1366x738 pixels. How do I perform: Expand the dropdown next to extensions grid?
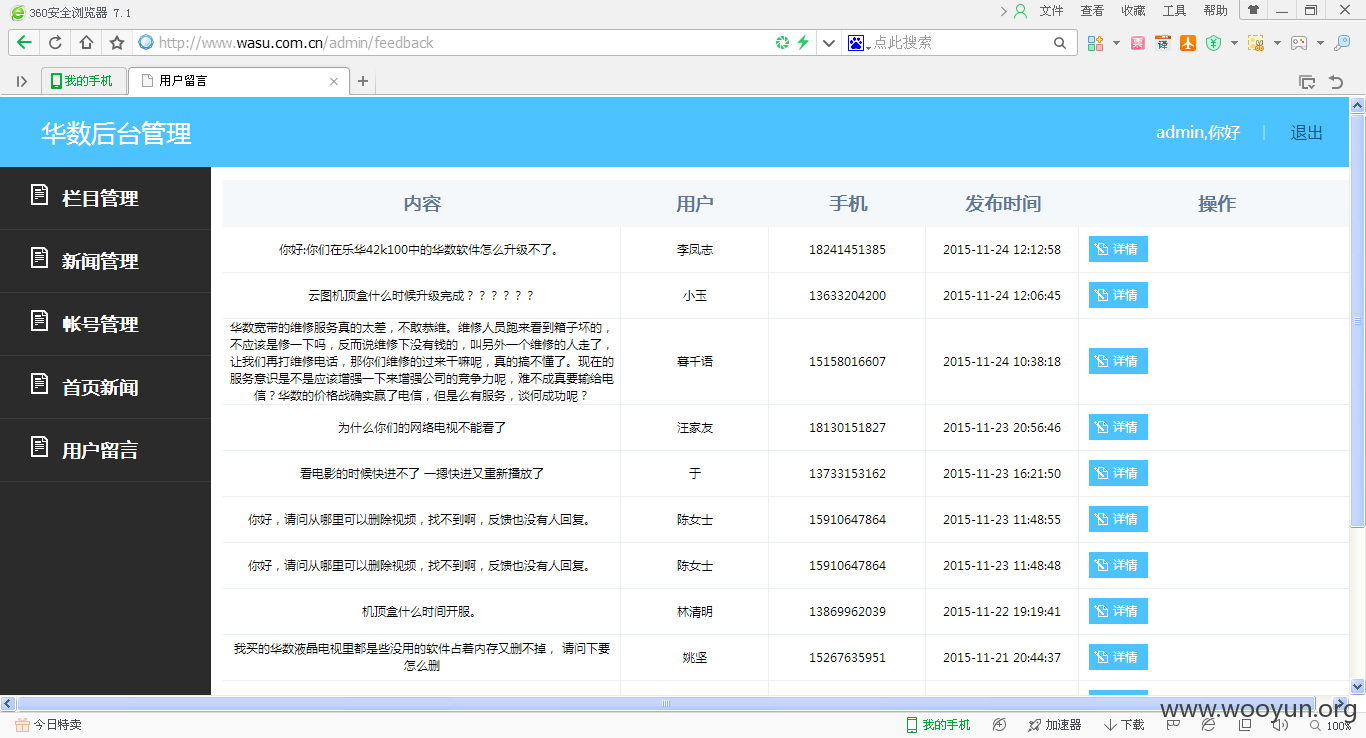pos(1116,43)
